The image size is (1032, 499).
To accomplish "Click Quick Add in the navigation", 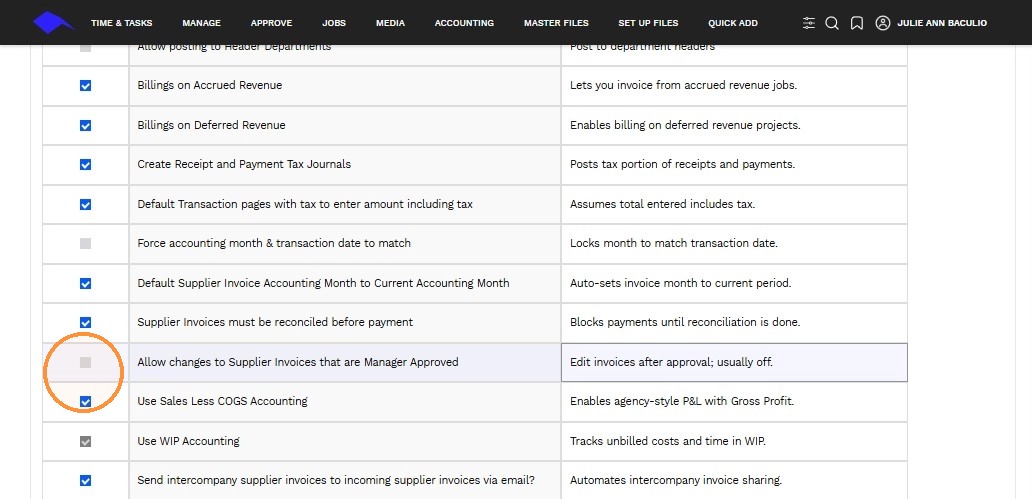I will click(733, 23).
